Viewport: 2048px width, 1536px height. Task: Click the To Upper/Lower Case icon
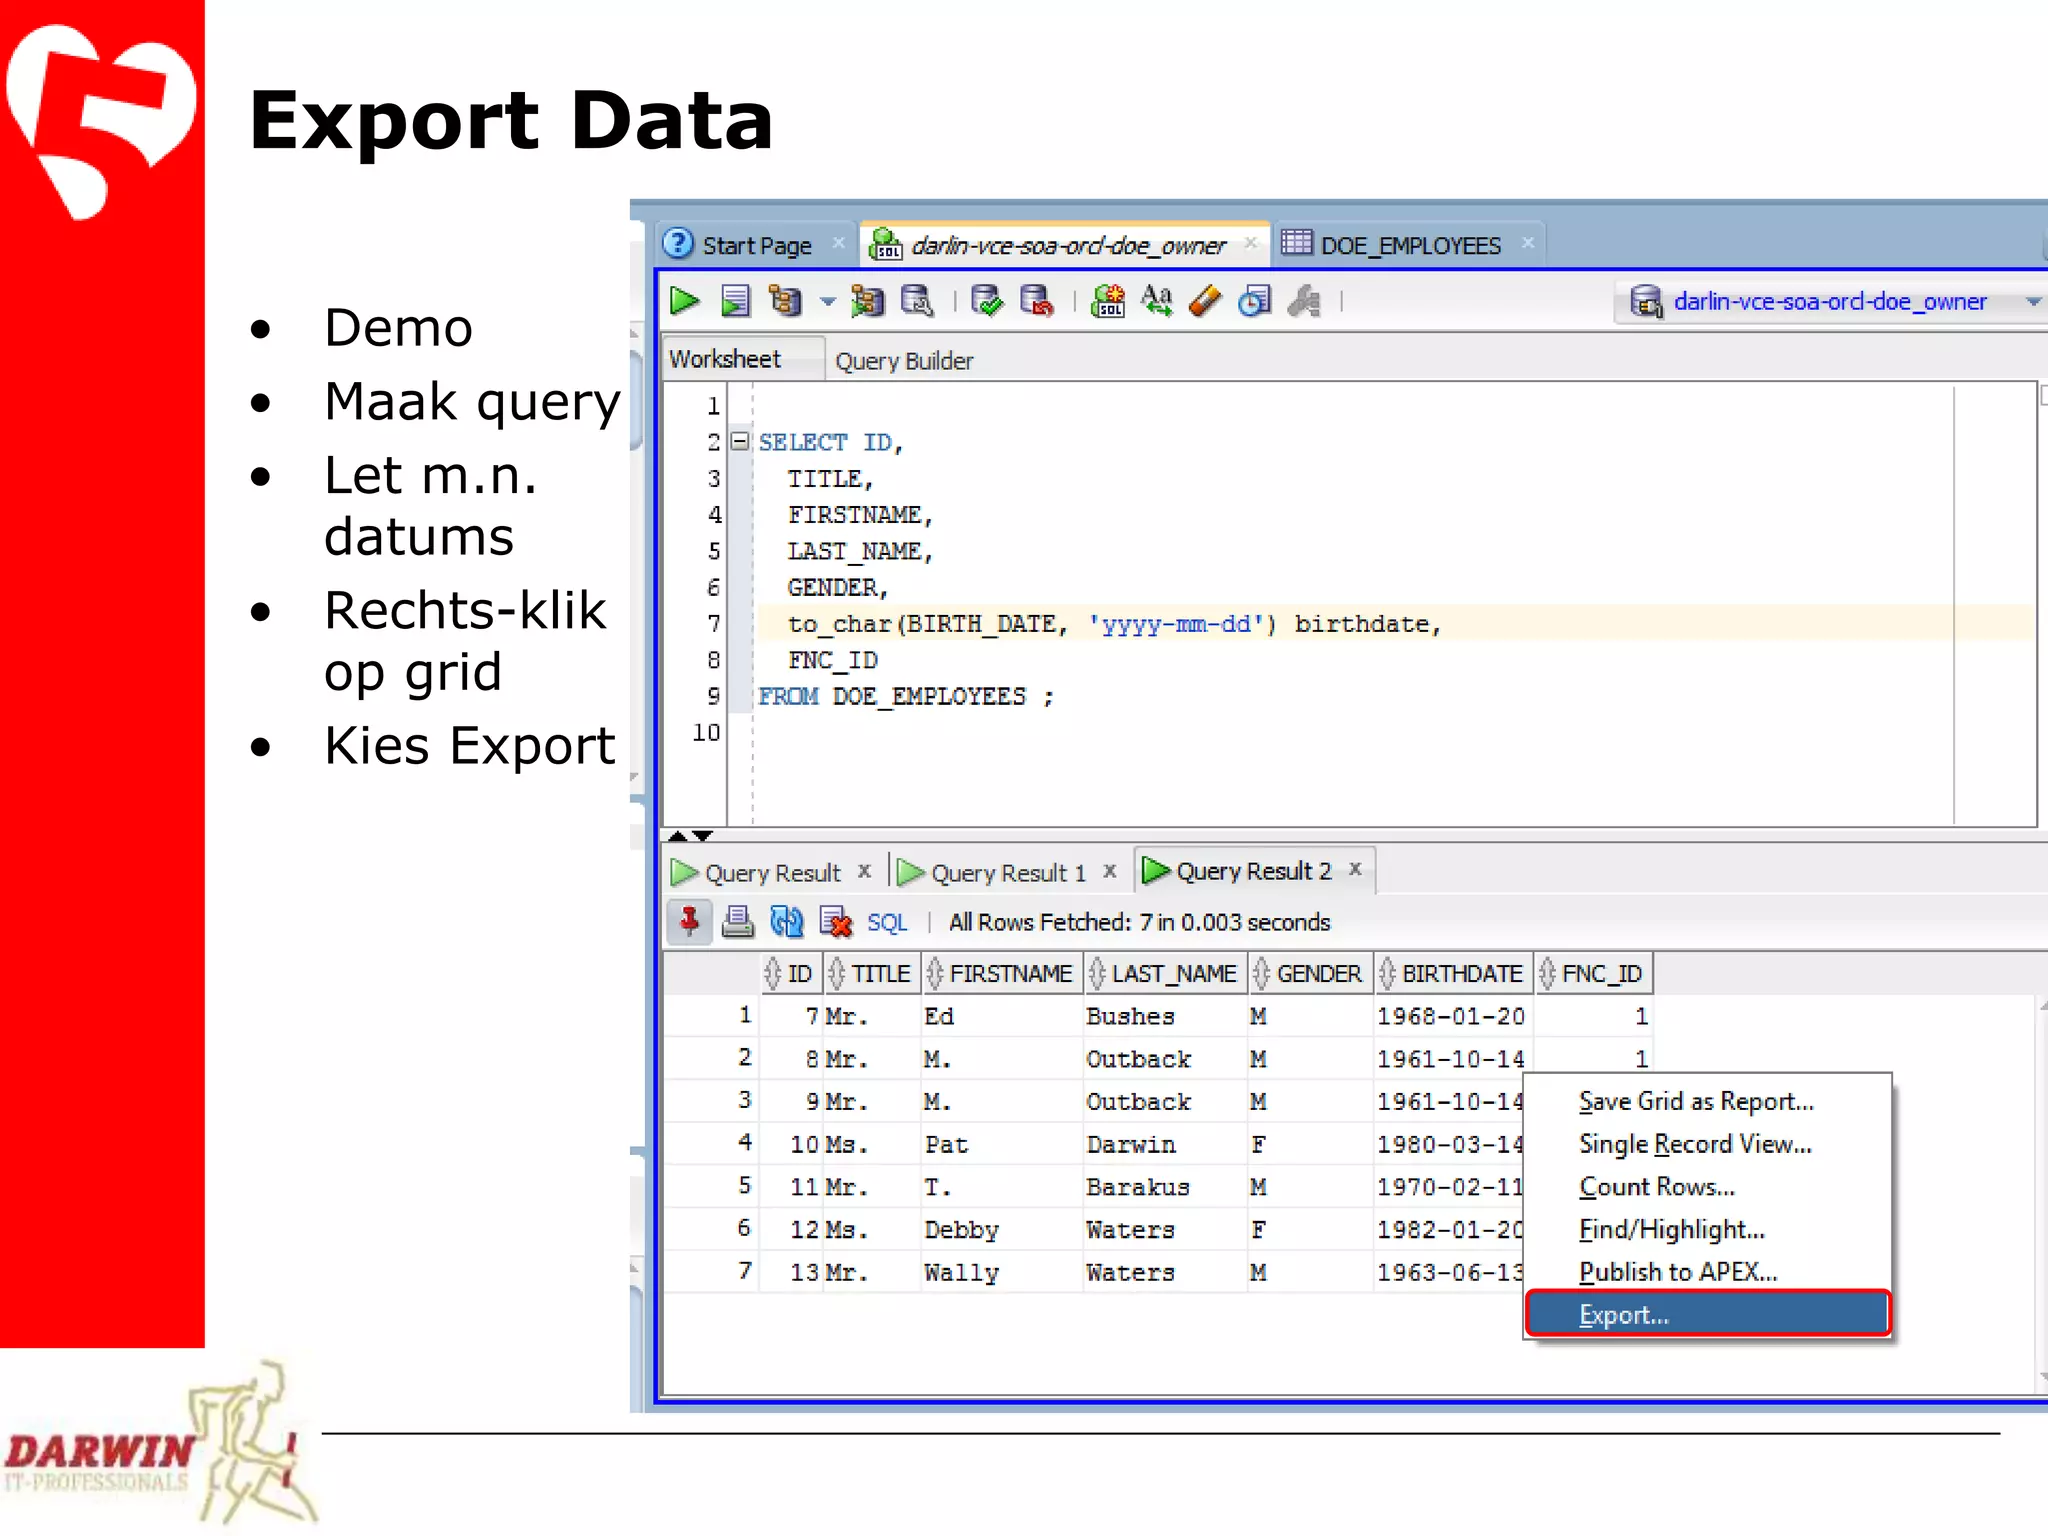pos(1157,301)
